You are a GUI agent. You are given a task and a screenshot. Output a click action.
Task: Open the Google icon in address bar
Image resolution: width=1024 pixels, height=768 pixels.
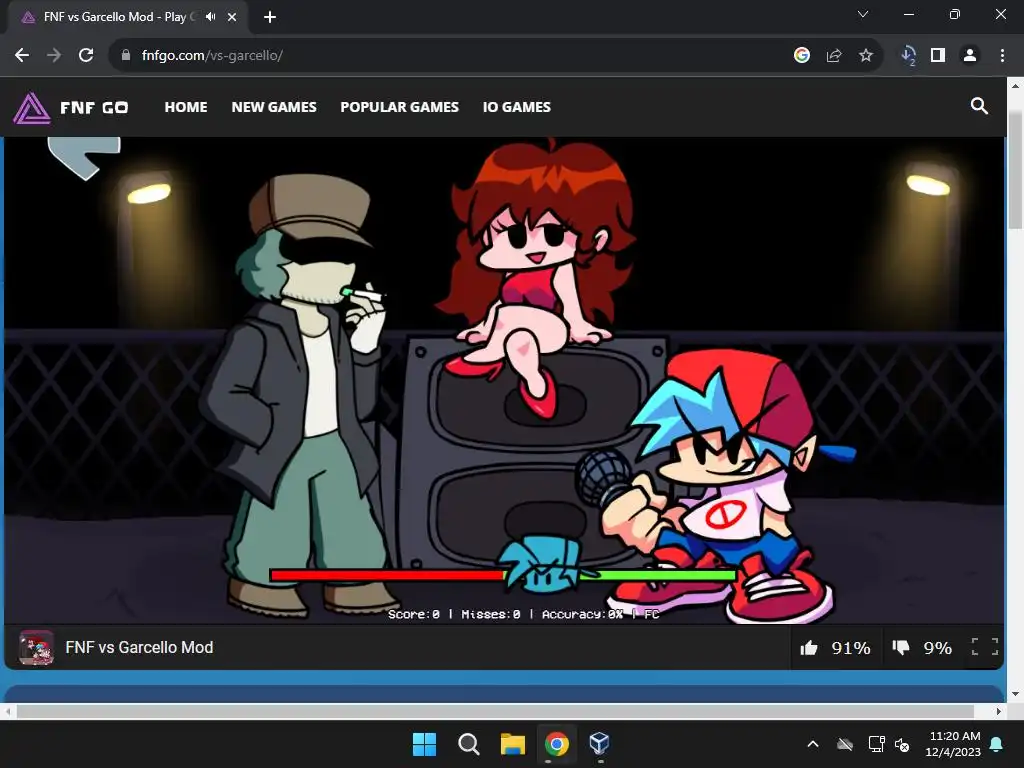pyautogui.click(x=802, y=56)
